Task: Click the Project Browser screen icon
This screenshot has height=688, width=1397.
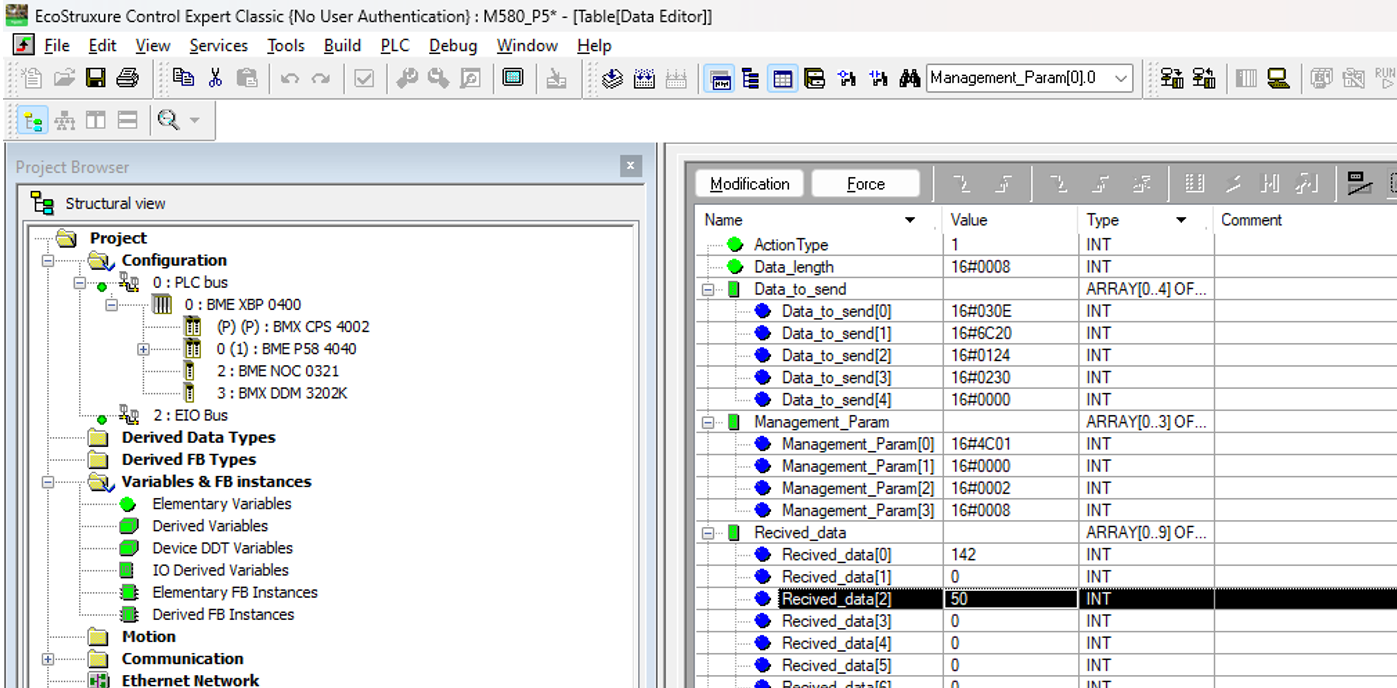Action: click(x=513, y=78)
